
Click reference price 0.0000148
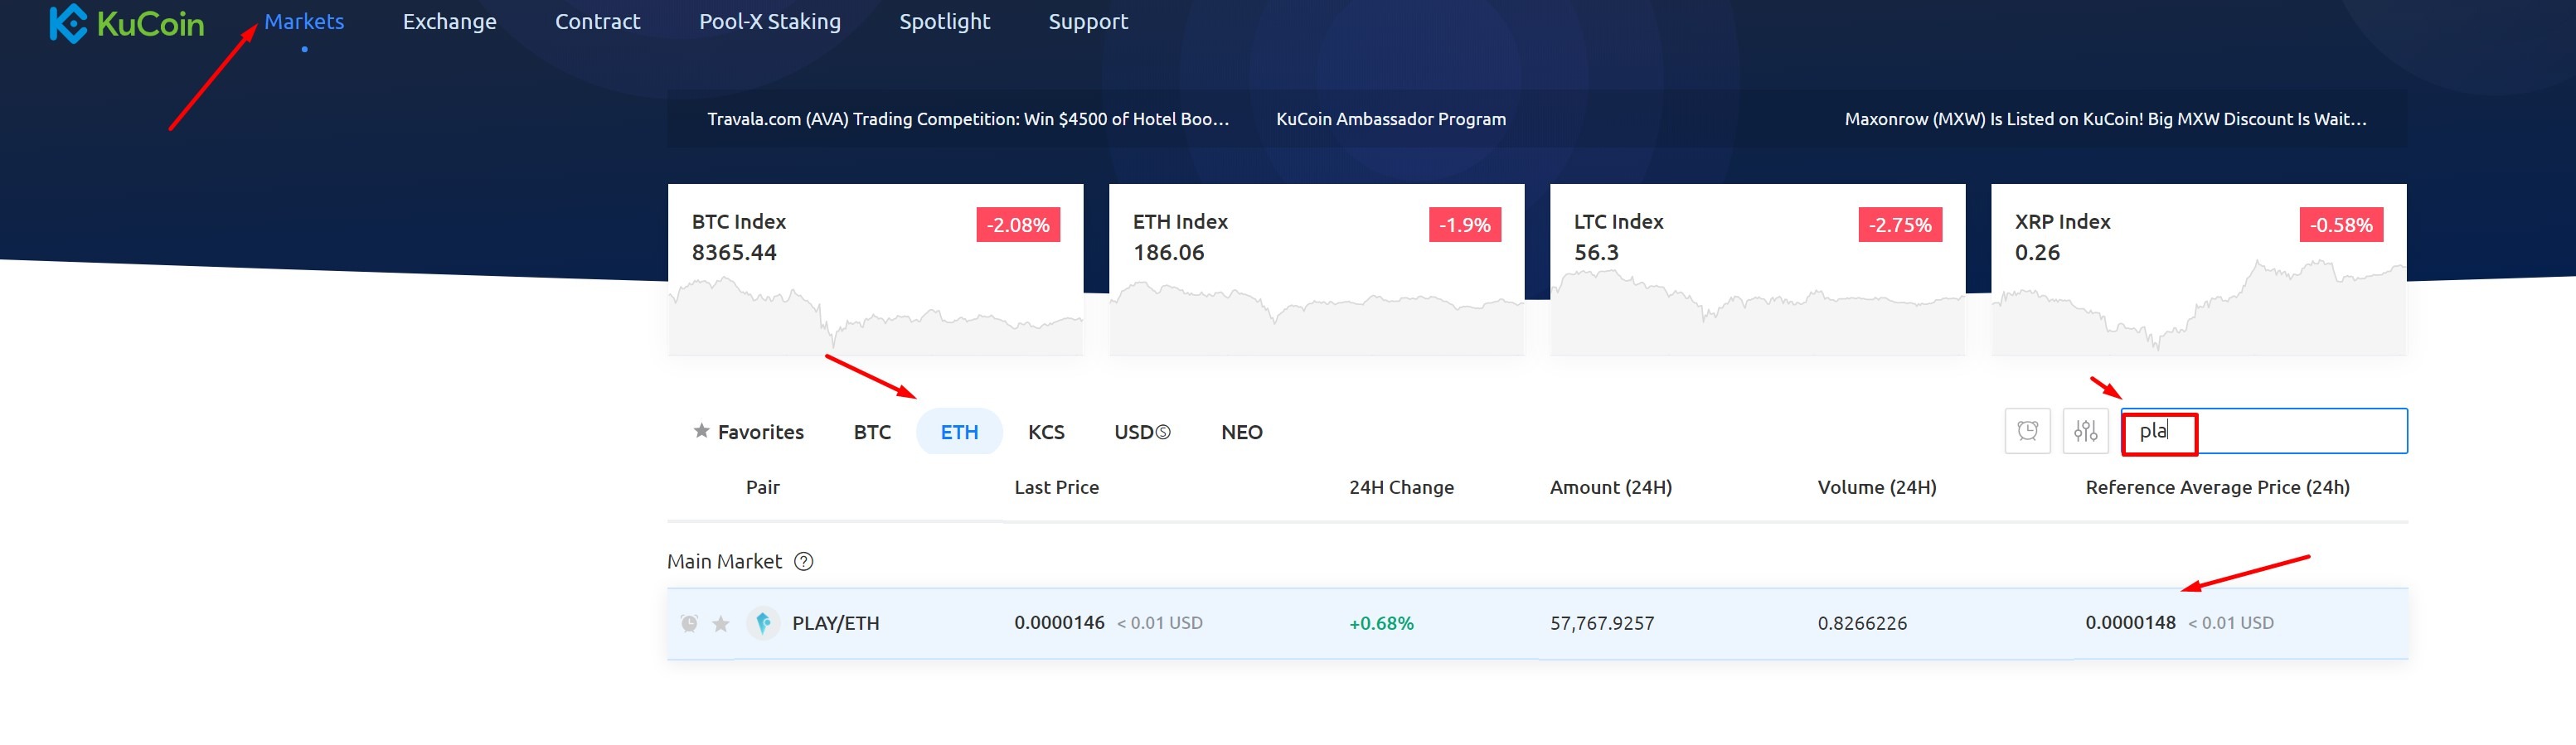(2130, 622)
